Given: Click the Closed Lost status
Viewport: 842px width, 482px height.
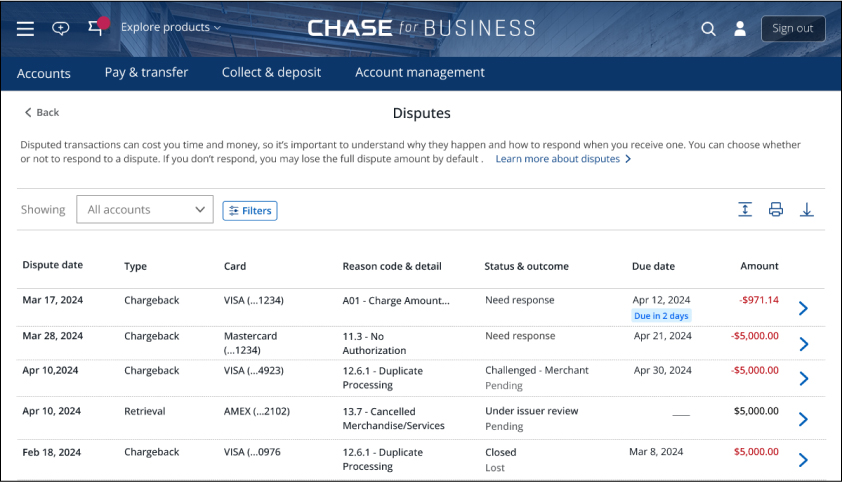Looking at the screenshot, I should pyautogui.click(x=500, y=460).
